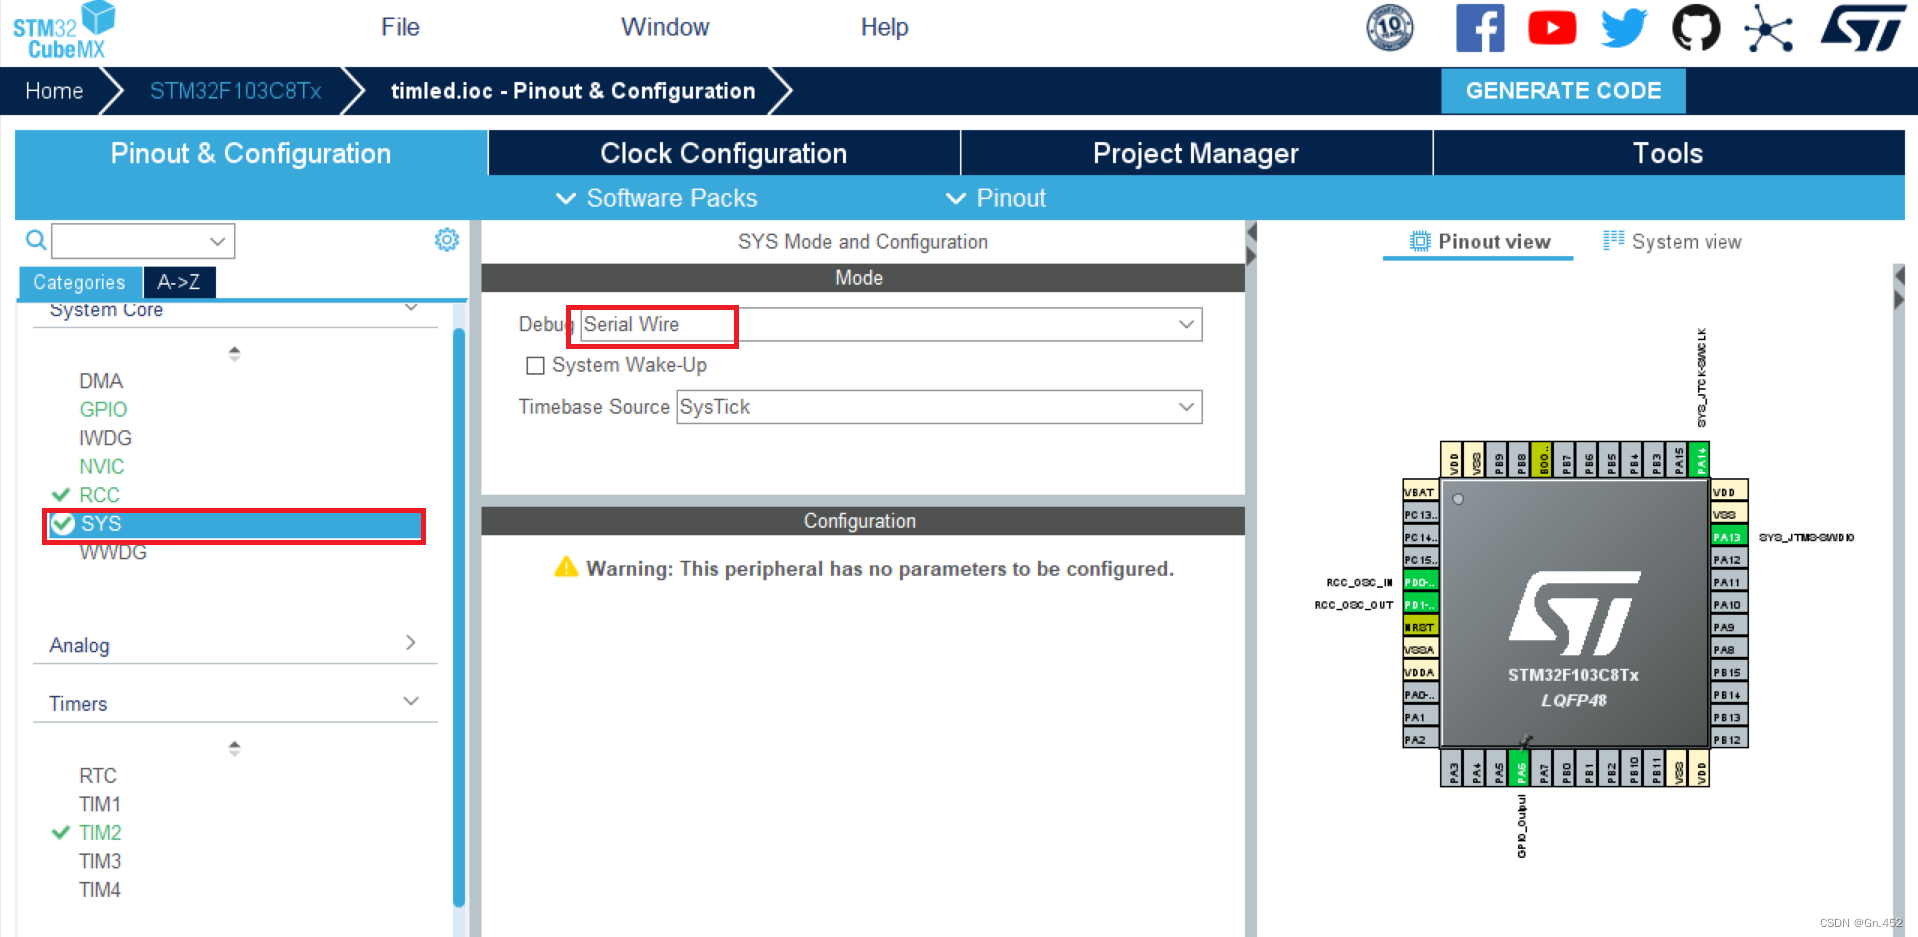
Task: Expand the Analog category
Action: [x=410, y=642]
